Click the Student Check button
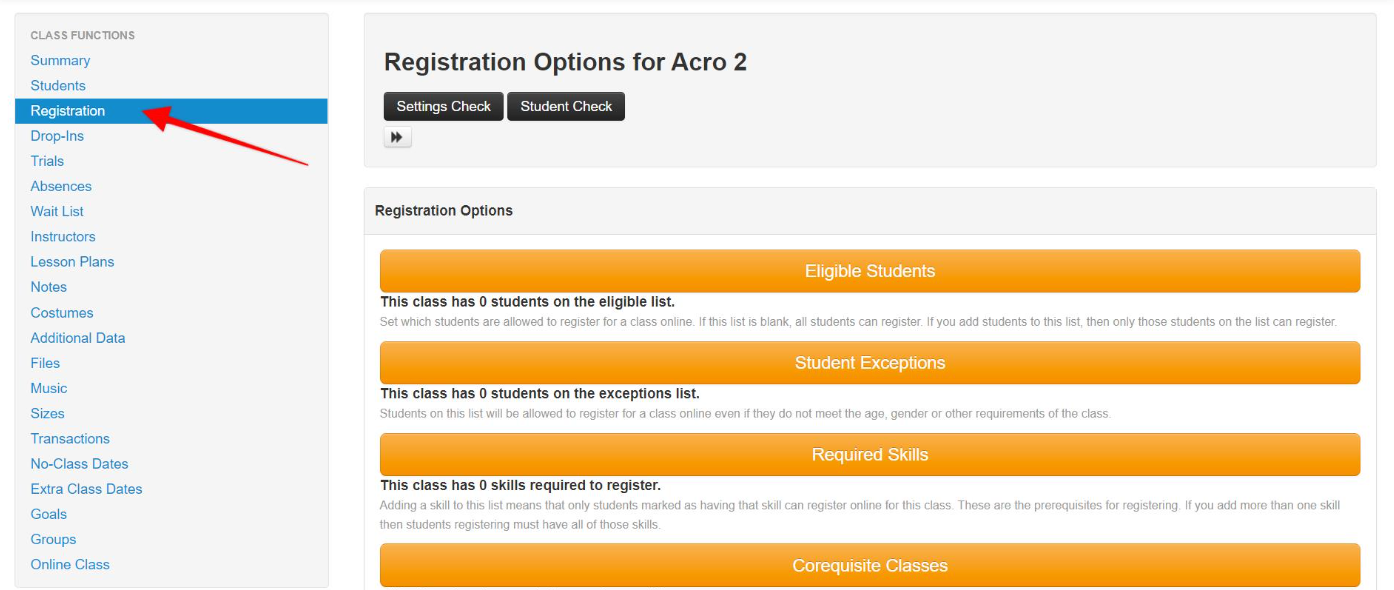The width and height of the screenshot is (1394, 590). click(566, 106)
